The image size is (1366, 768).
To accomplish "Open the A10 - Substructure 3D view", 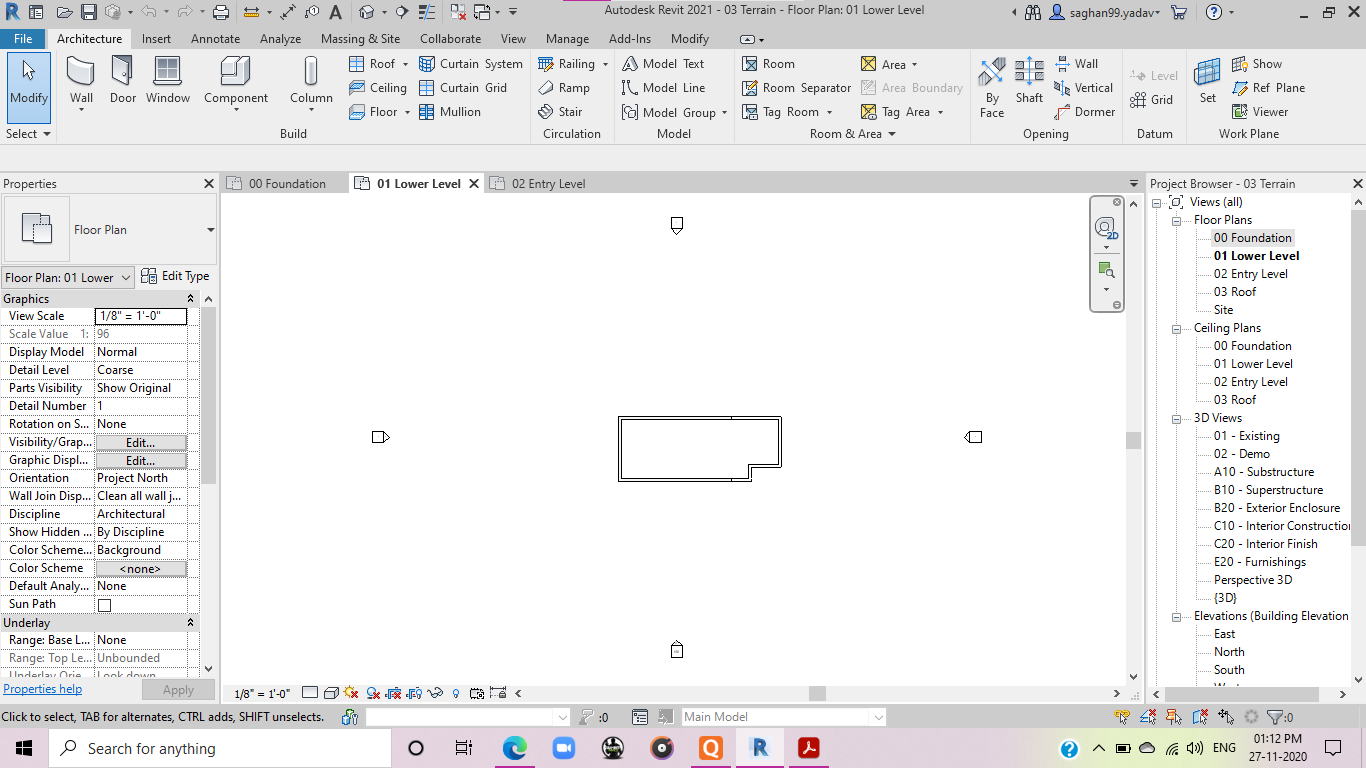I will coord(1264,472).
